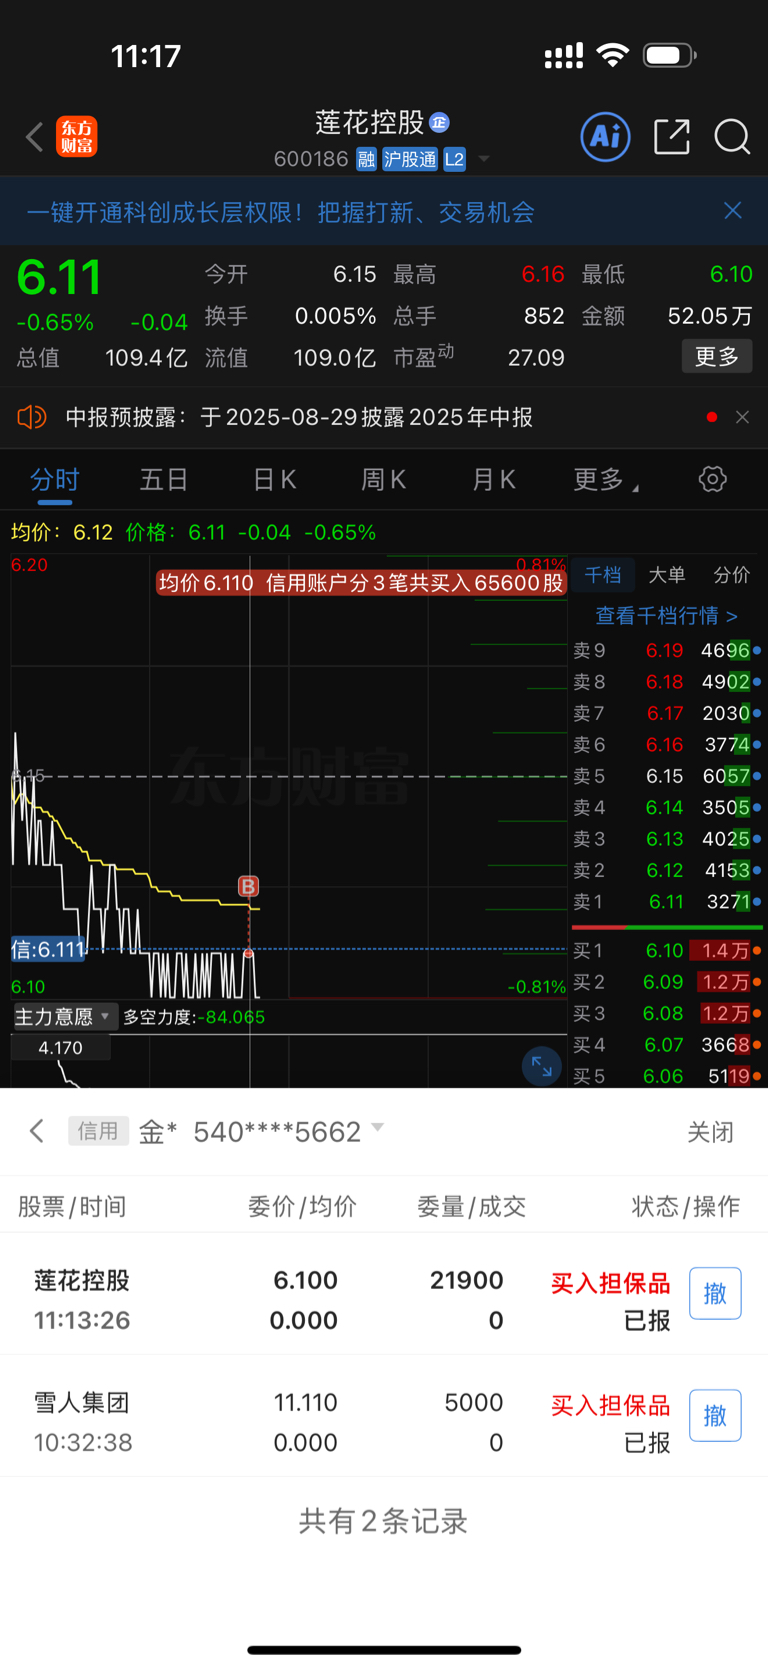Tap the fullscreen expand chart icon
The height and width of the screenshot is (1669, 768).
[542, 1066]
